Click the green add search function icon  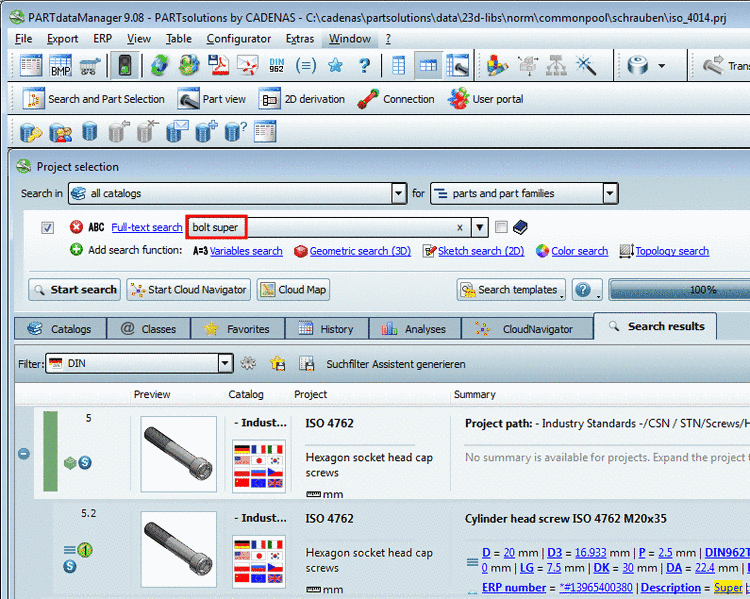pos(76,250)
